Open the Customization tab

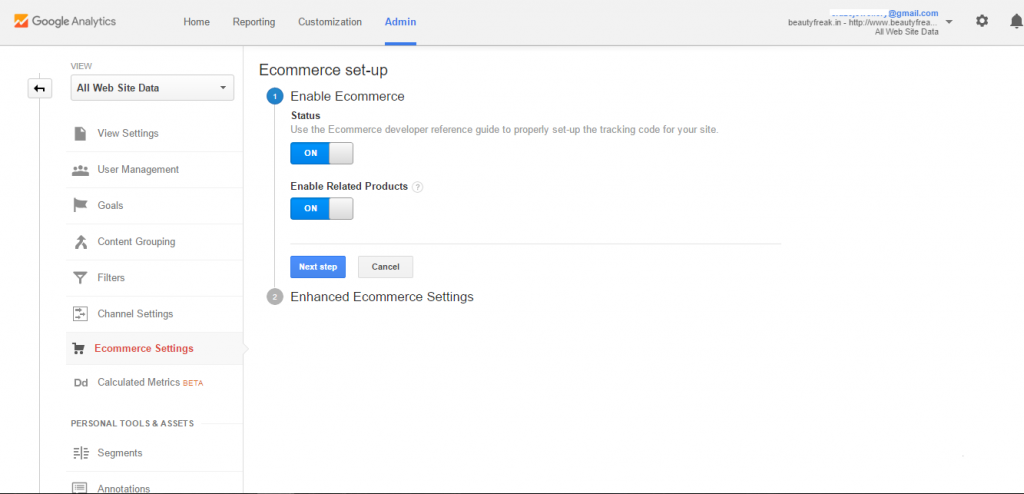tap(330, 22)
